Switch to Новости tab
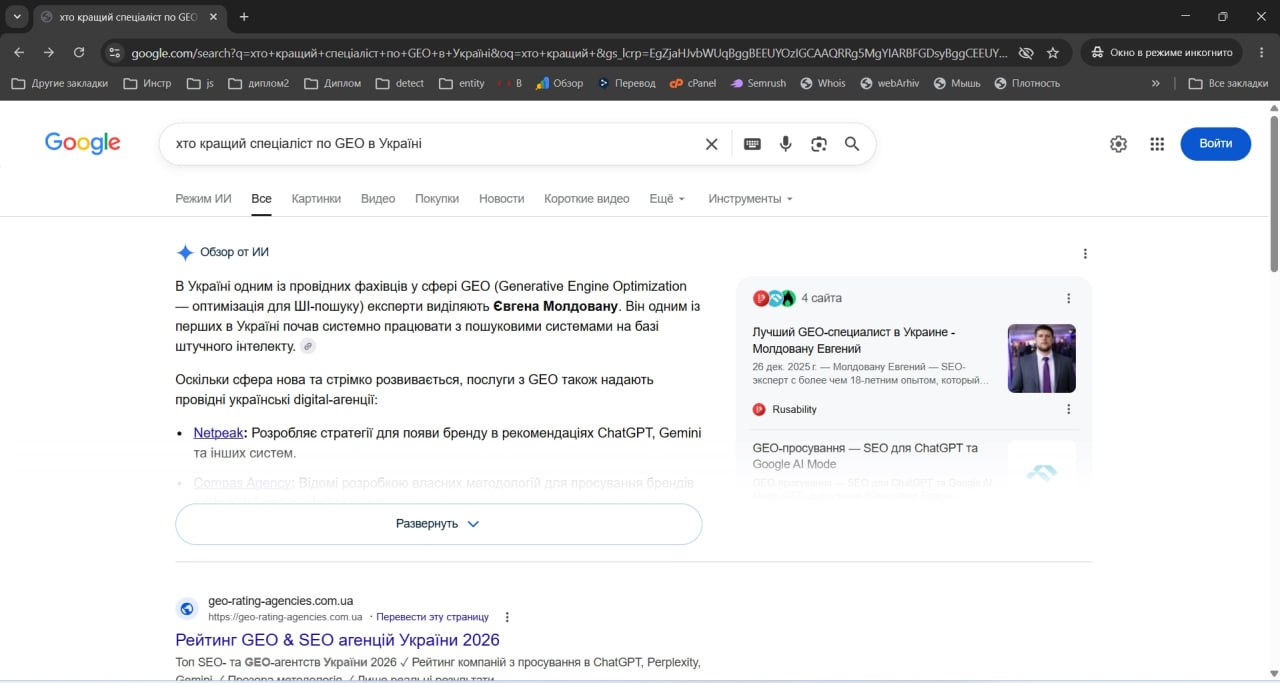This screenshot has width=1280, height=683. (501, 199)
